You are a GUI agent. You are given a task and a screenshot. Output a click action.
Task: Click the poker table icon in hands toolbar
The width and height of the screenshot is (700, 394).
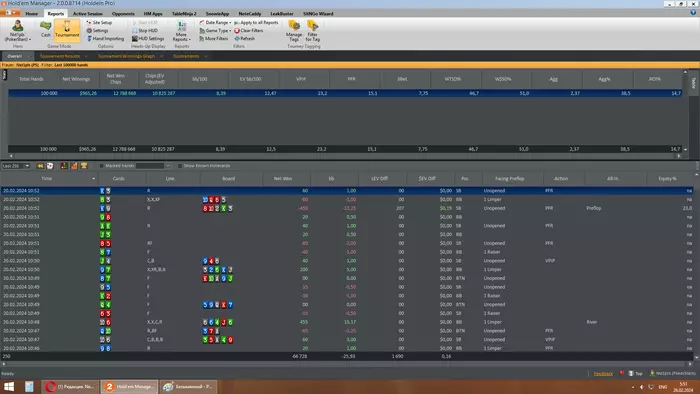click(64, 166)
